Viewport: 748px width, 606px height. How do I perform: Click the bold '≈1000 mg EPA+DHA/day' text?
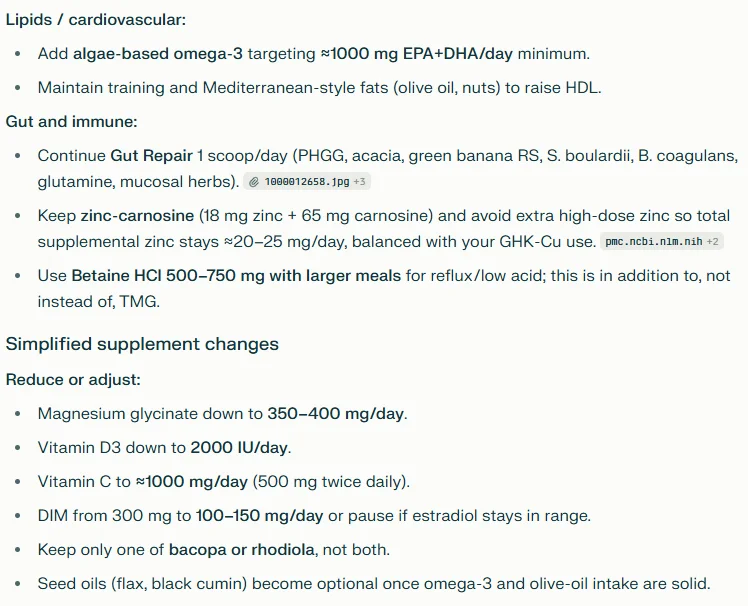pyautogui.click(x=417, y=54)
